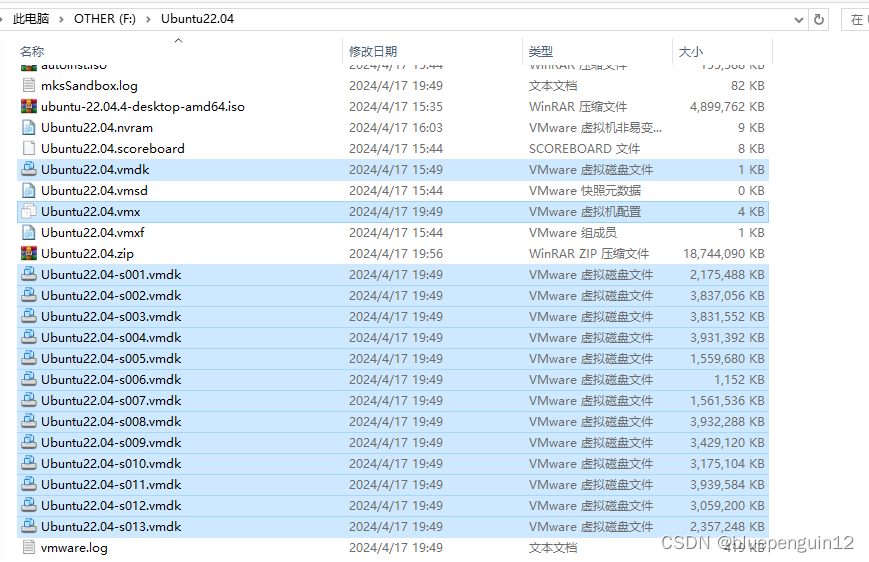Click the 4,899,762 KB size cell
The height and width of the screenshot is (562, 869).
click(727, 107)
